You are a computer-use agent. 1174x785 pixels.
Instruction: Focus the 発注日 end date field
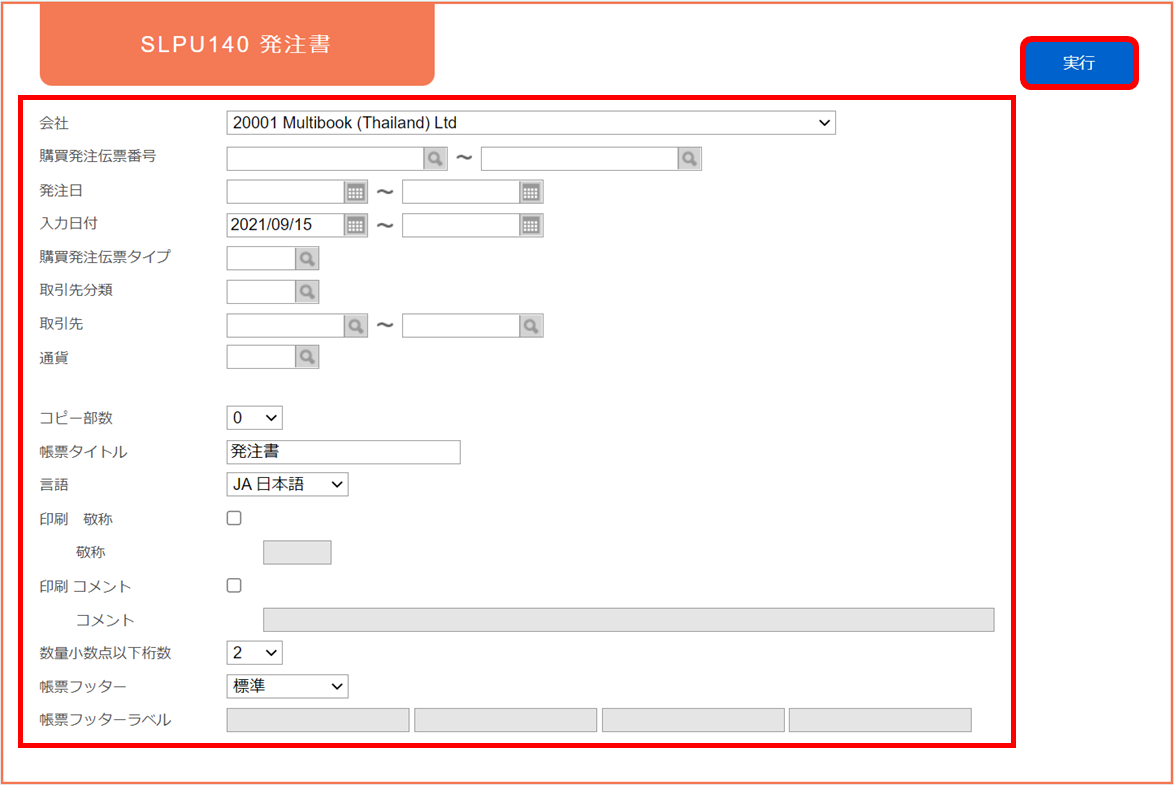pos(461,193)
